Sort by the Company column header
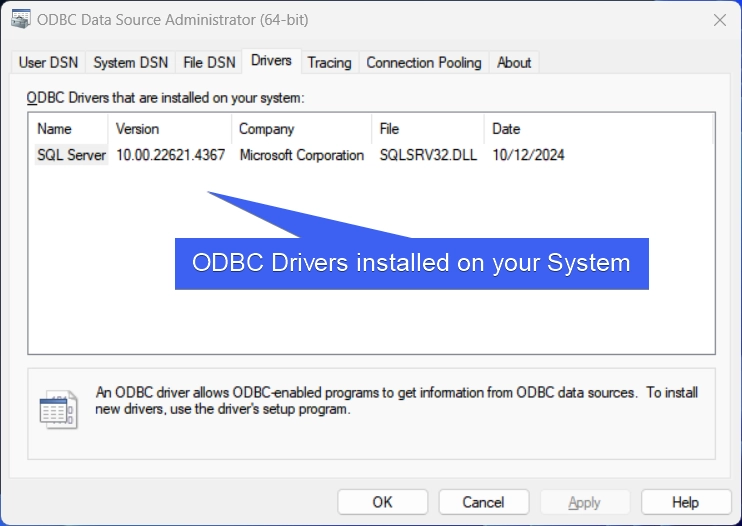The height and width of the screenshot is (526, 742). 302,129
